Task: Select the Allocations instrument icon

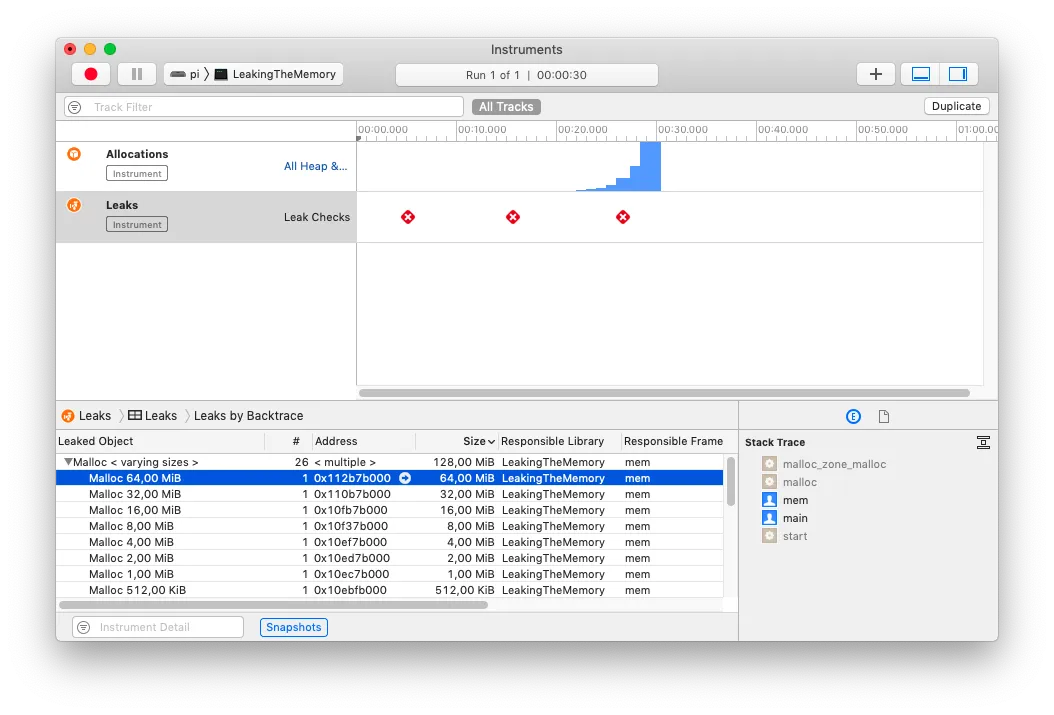Action: [74, 154]
